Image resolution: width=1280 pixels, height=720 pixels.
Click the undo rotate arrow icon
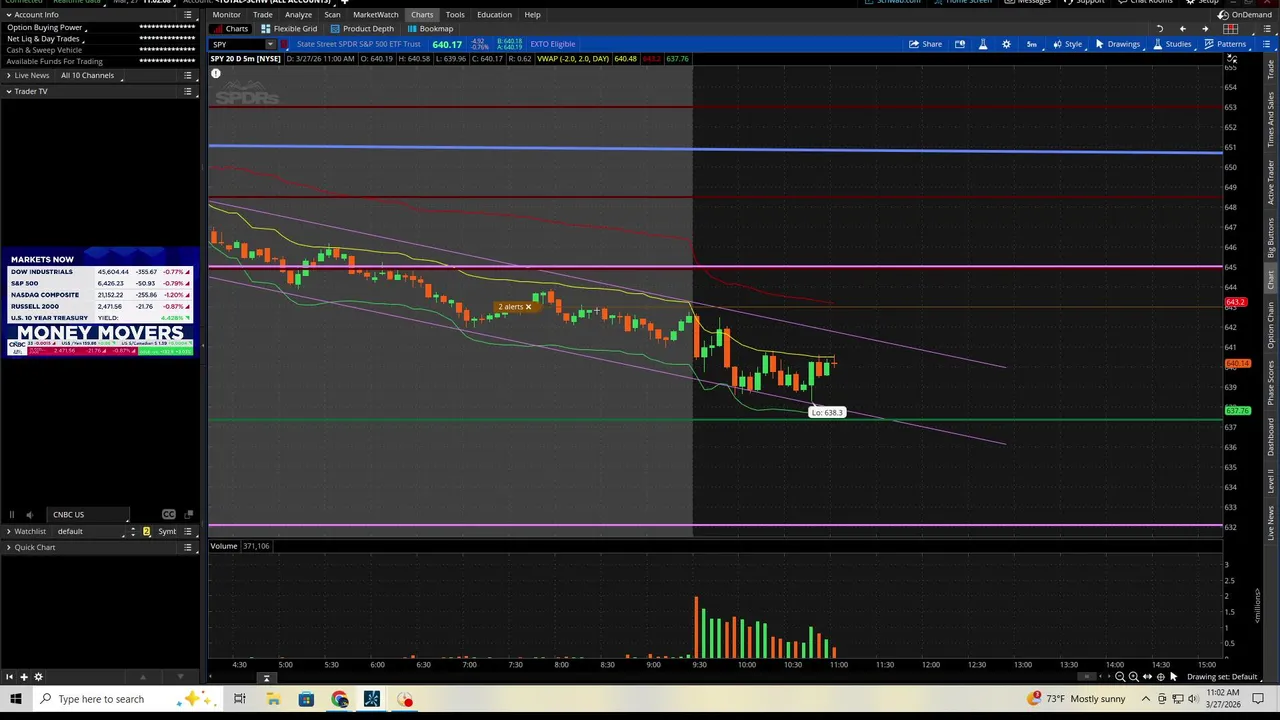coord(1160,29)
